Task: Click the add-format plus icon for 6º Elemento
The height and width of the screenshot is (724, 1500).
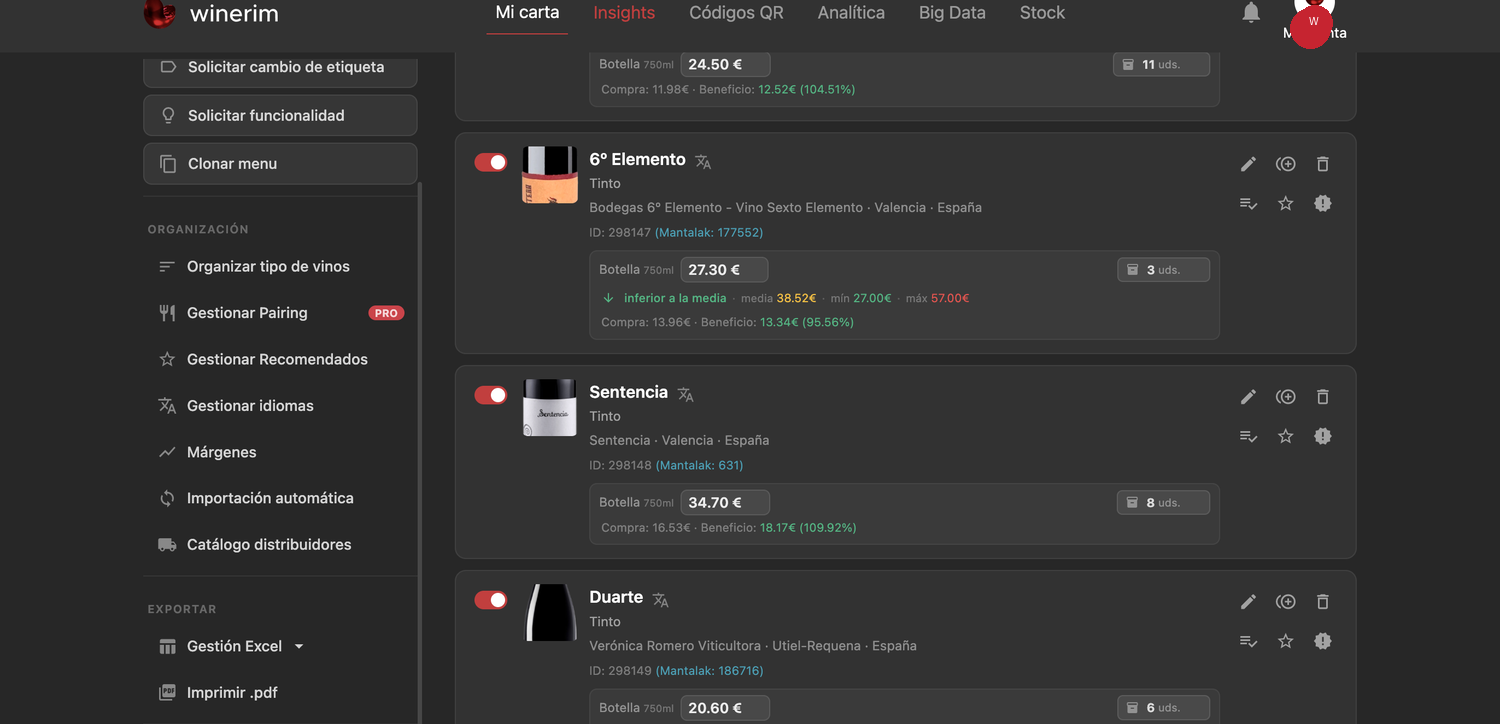Action: click(x=1286, y=164)
